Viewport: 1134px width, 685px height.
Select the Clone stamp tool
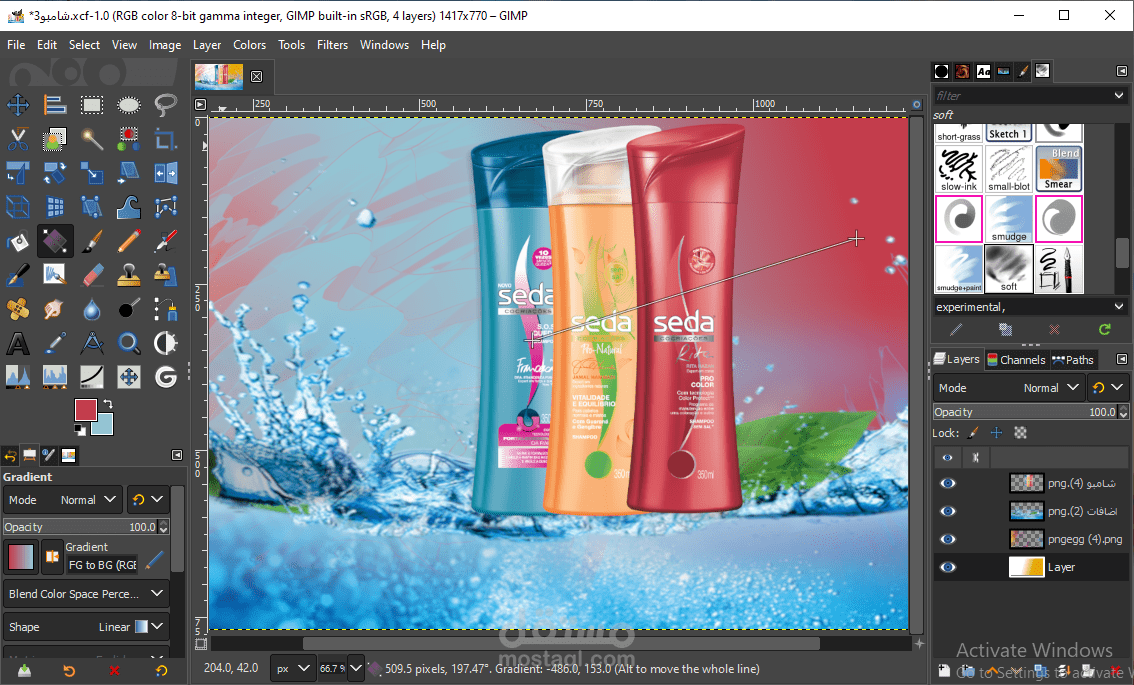[x=129, y=275]
